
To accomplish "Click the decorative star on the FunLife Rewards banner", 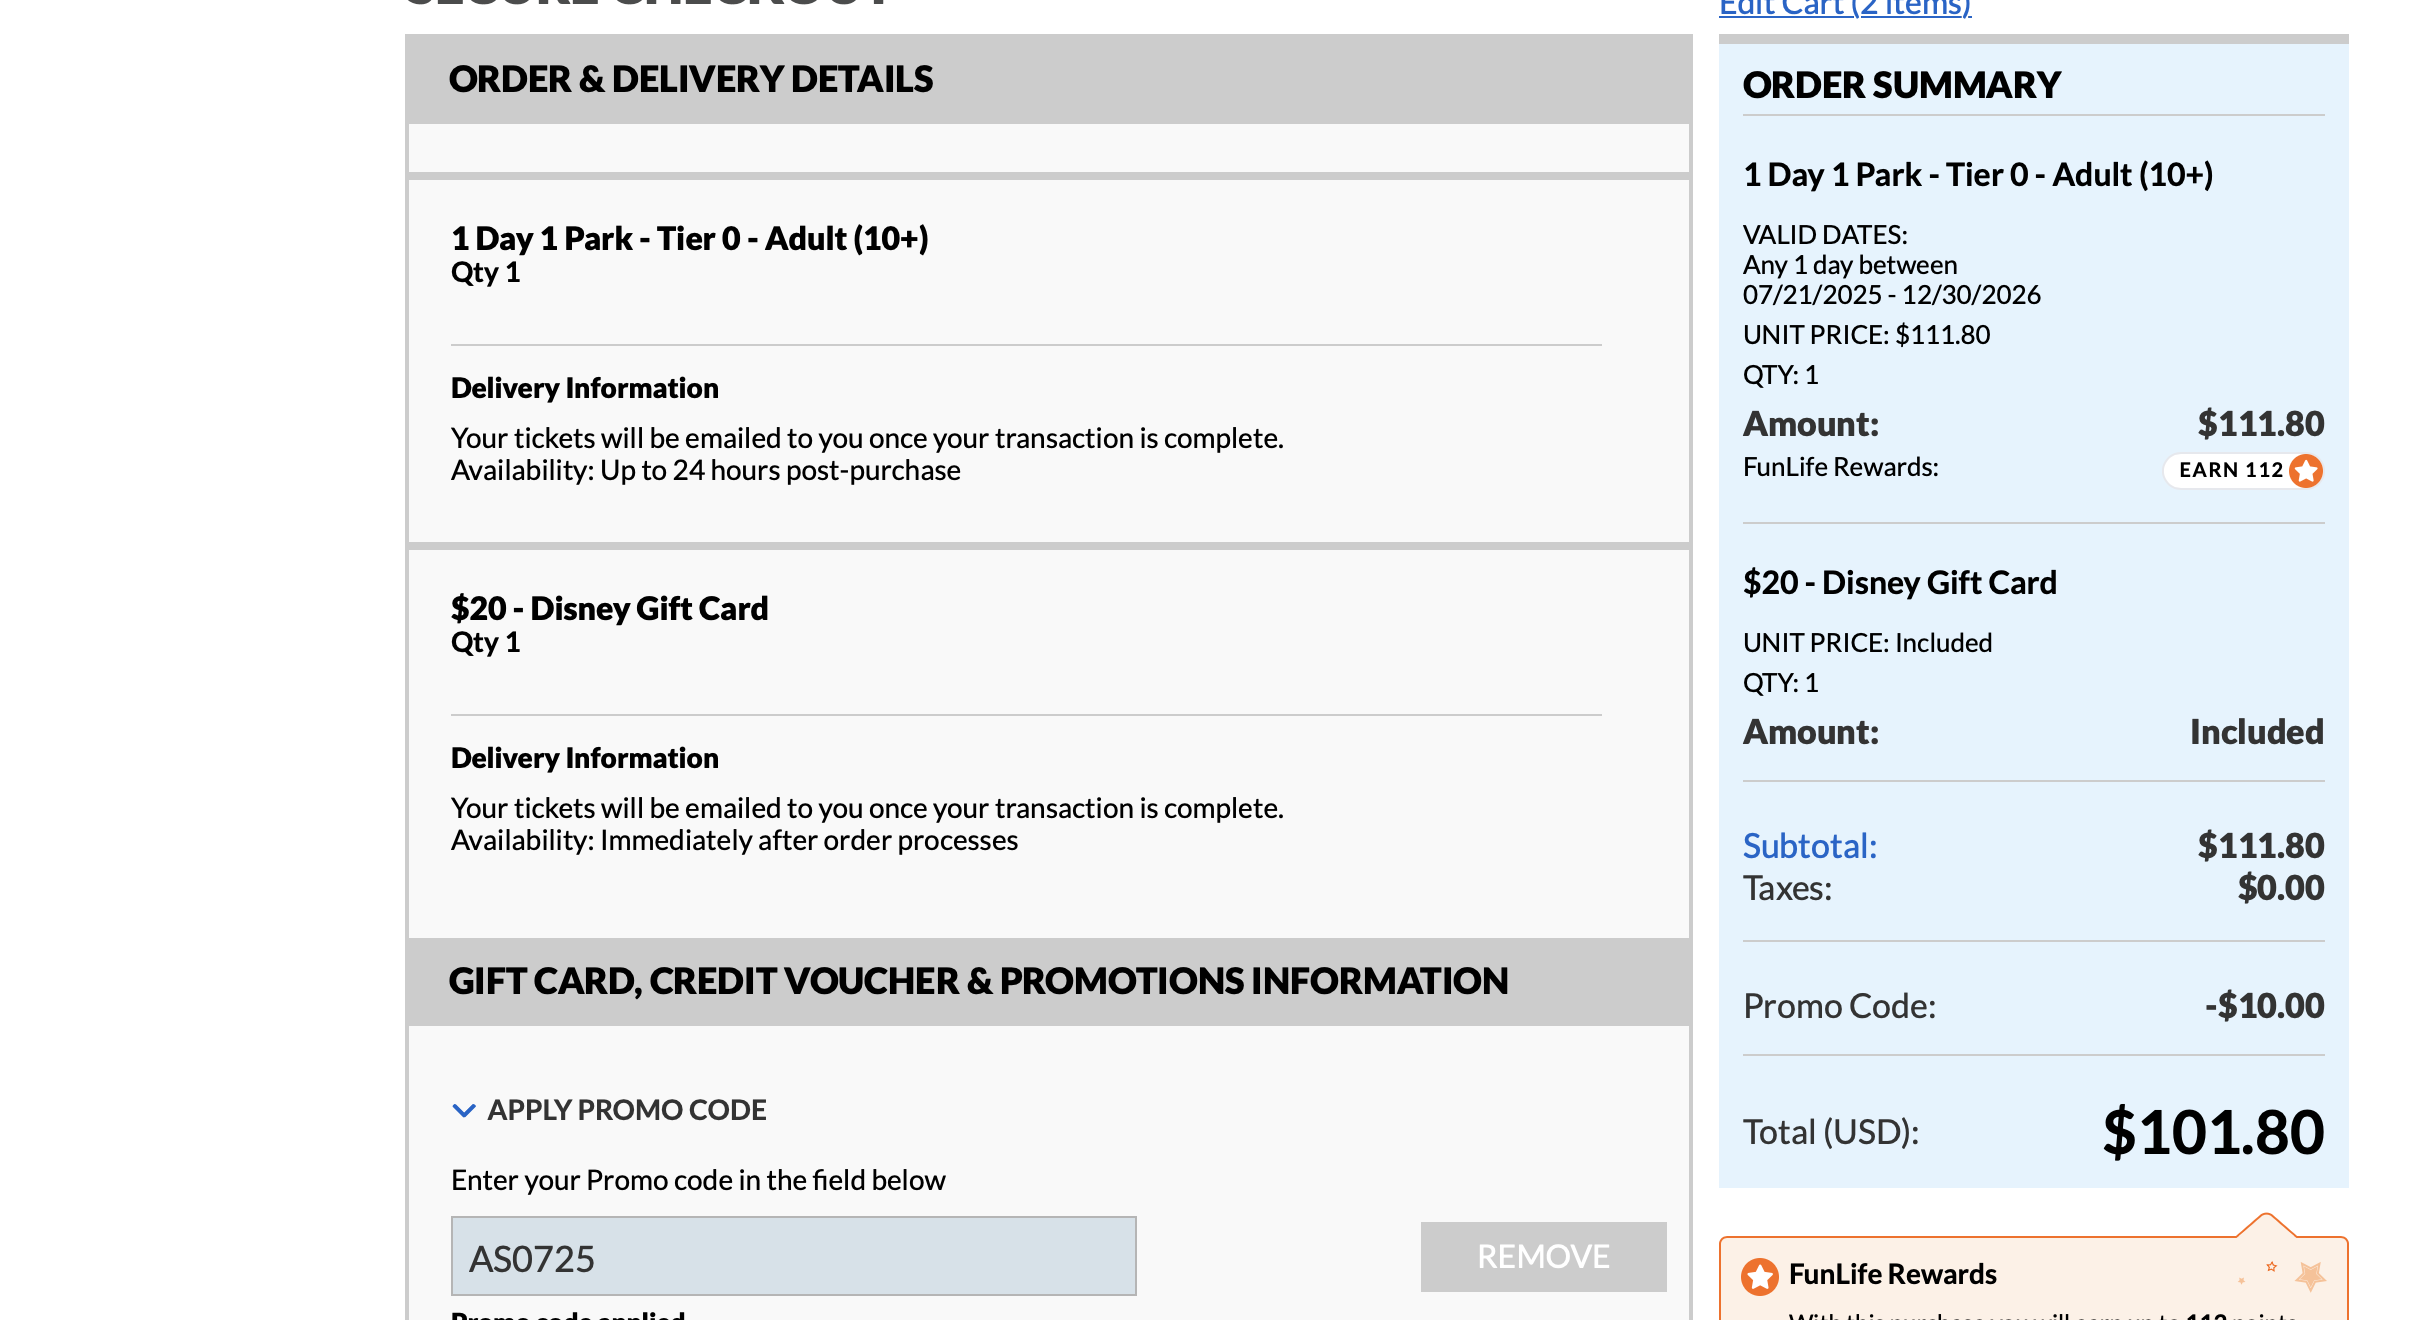I will [2310, 1275].
